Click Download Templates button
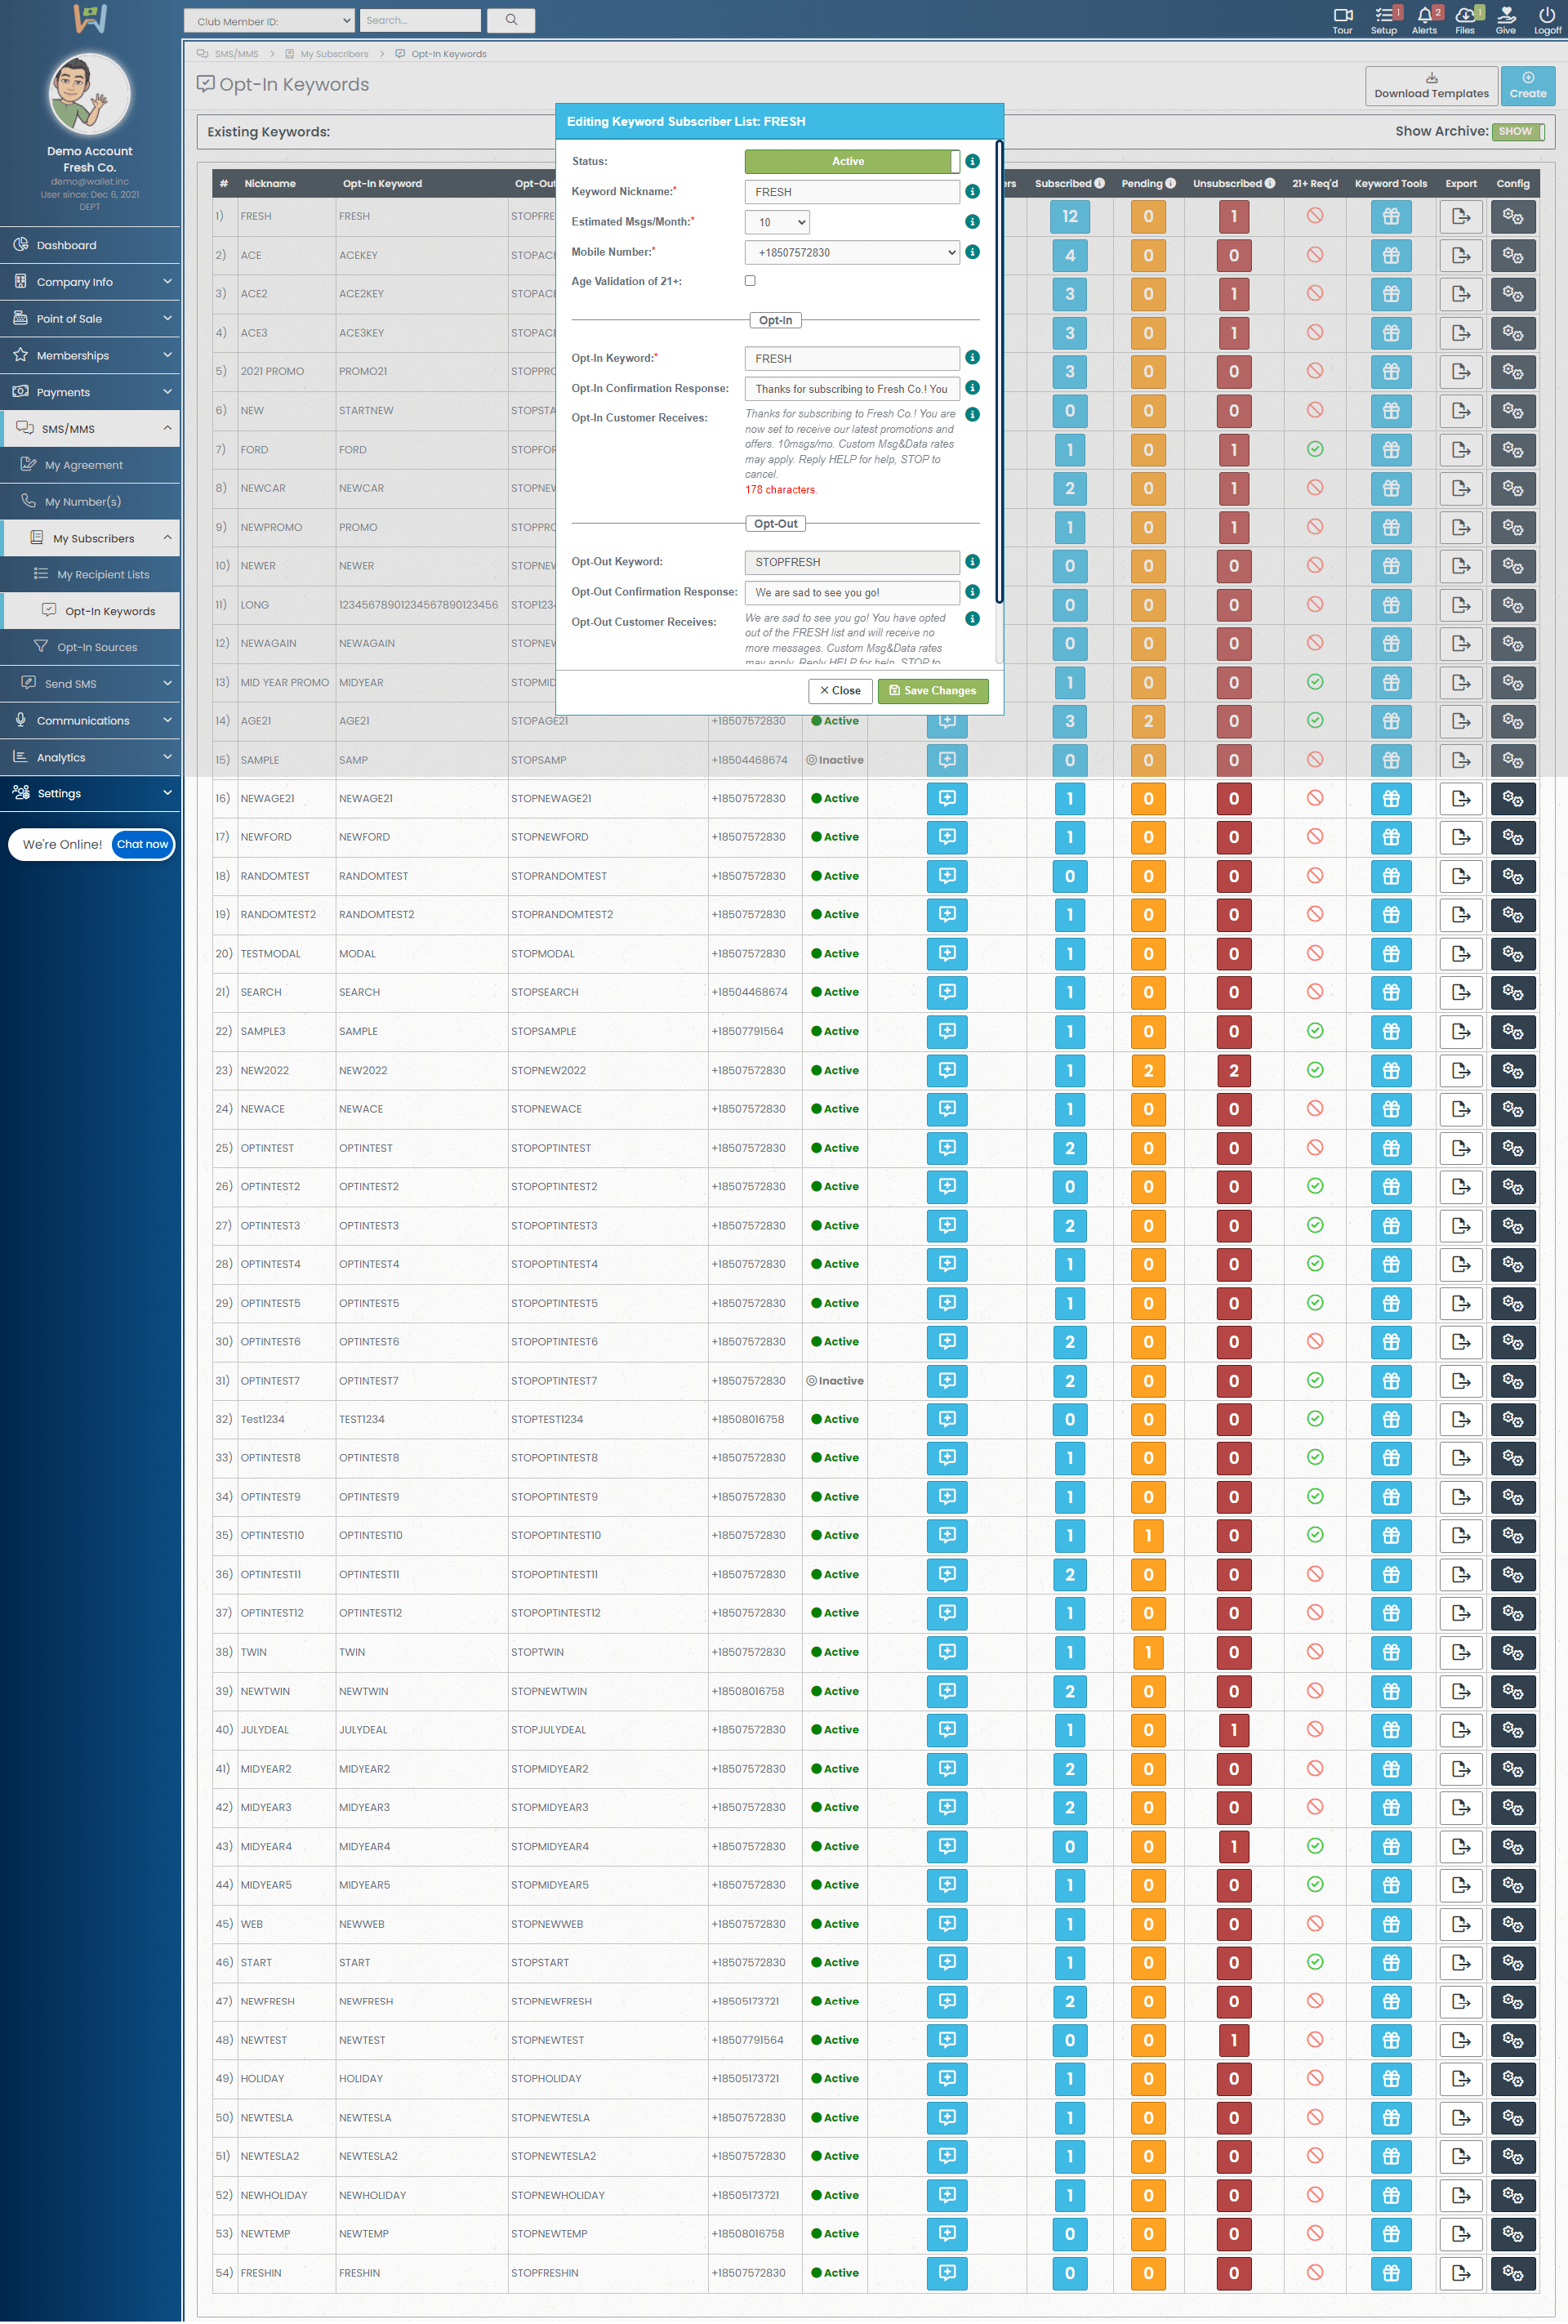This screenshot has width=1568, height=2324. point(1430,86)
